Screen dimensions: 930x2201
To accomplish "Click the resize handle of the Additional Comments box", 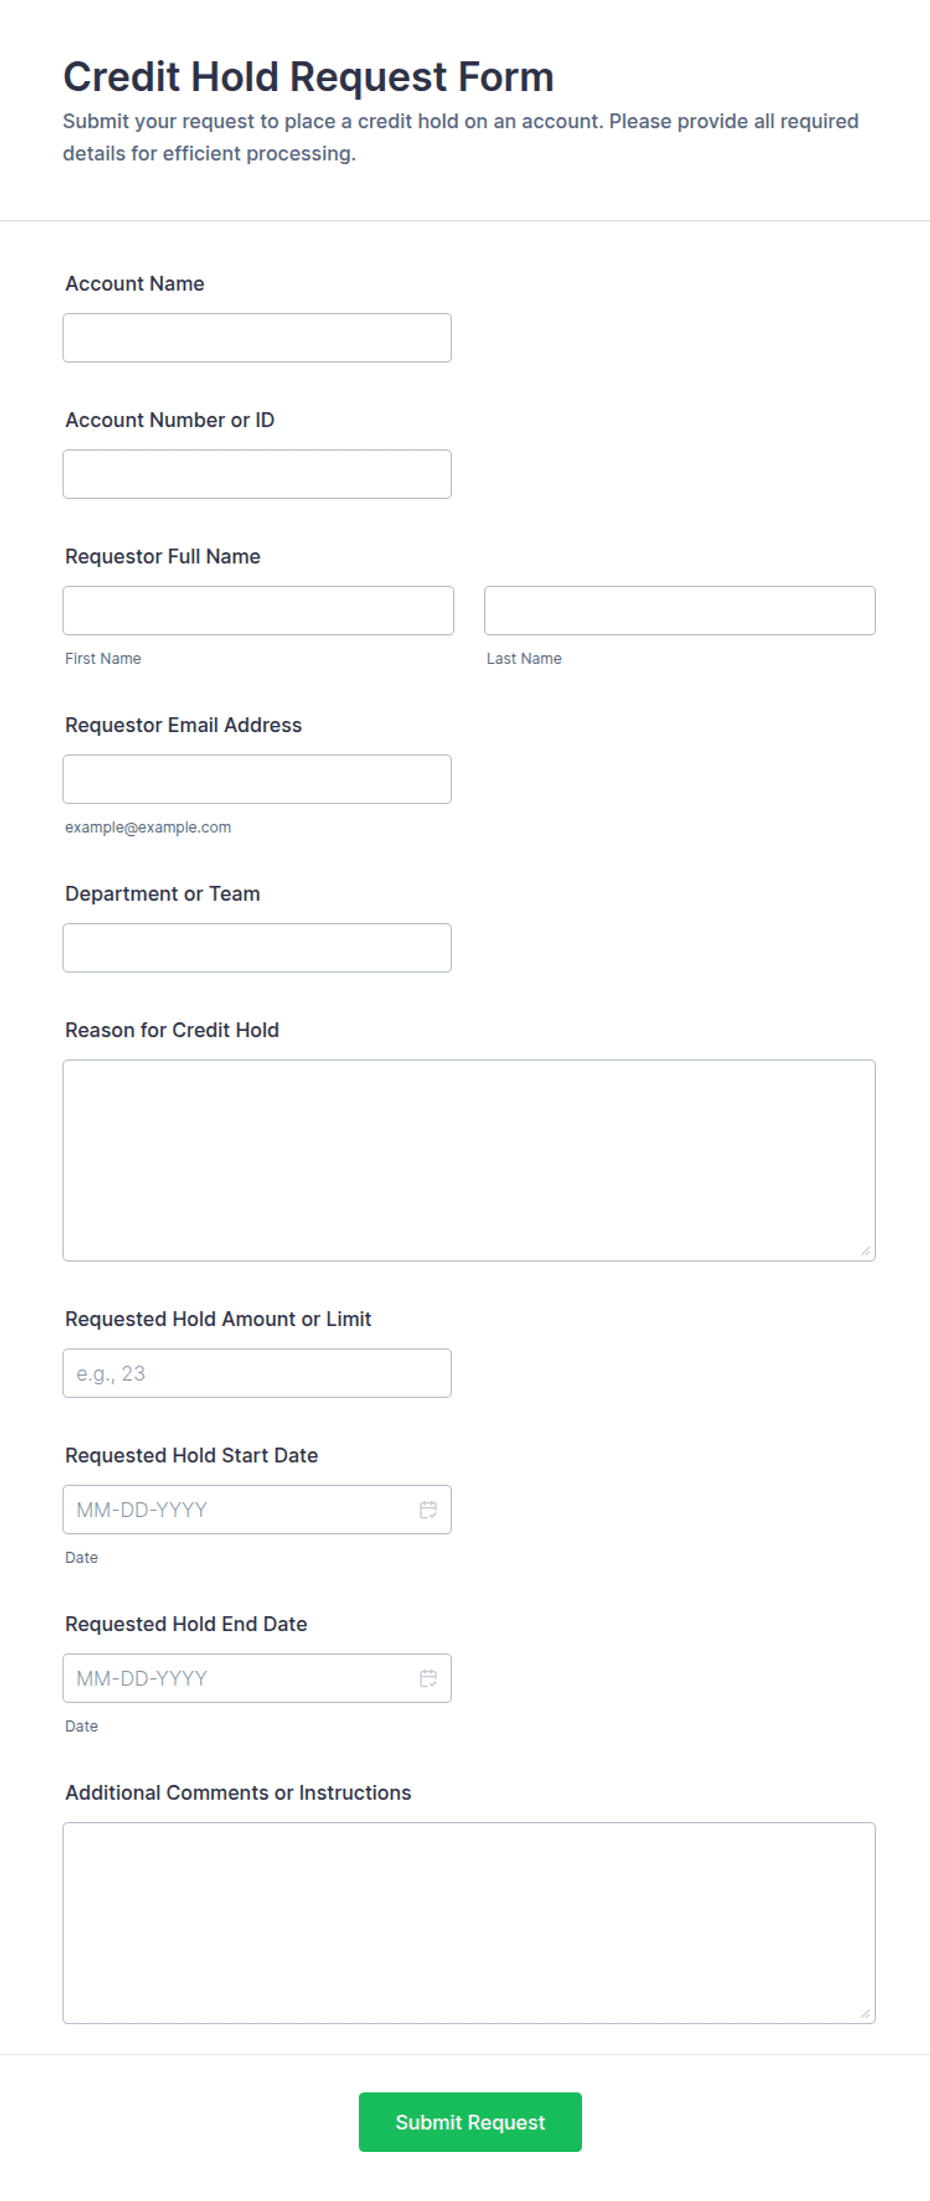I will point(865,2013).
